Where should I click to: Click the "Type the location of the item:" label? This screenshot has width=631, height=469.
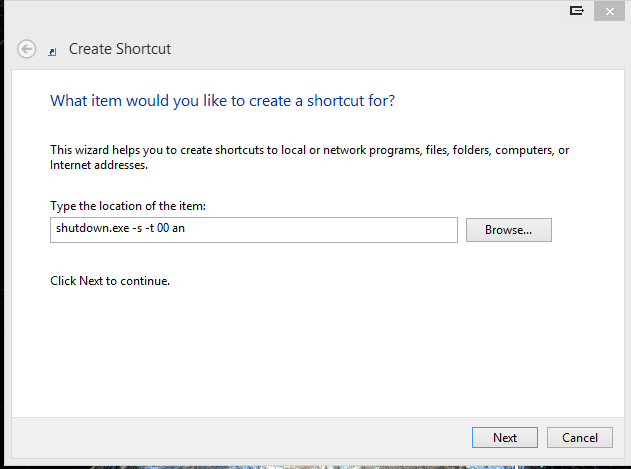[128, 206]
